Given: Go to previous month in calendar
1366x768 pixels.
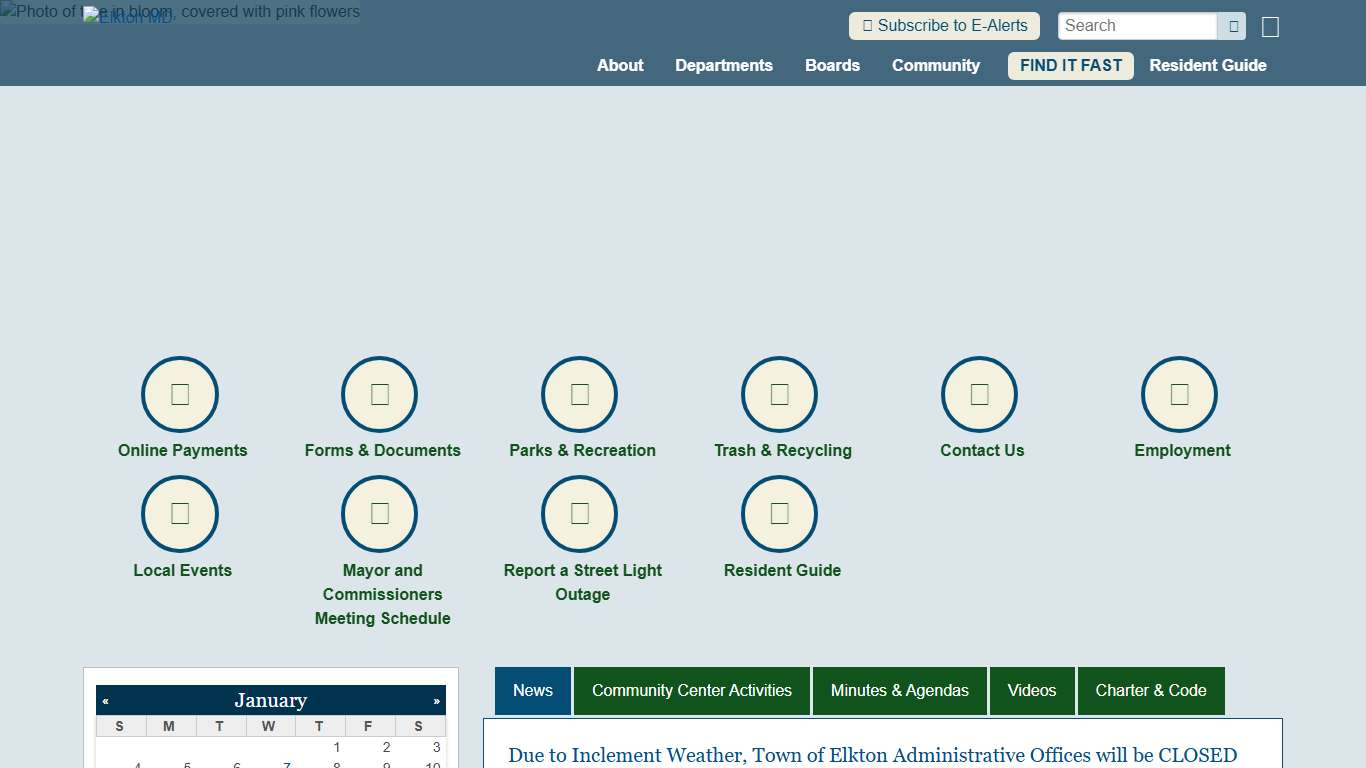Looking at the screenshot, I should [x=106, y=701].
